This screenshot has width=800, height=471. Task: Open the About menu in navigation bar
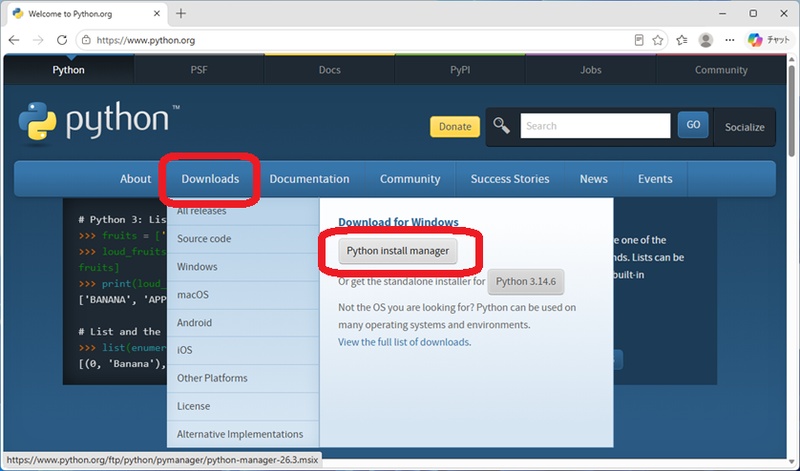(x=135, y=179)
